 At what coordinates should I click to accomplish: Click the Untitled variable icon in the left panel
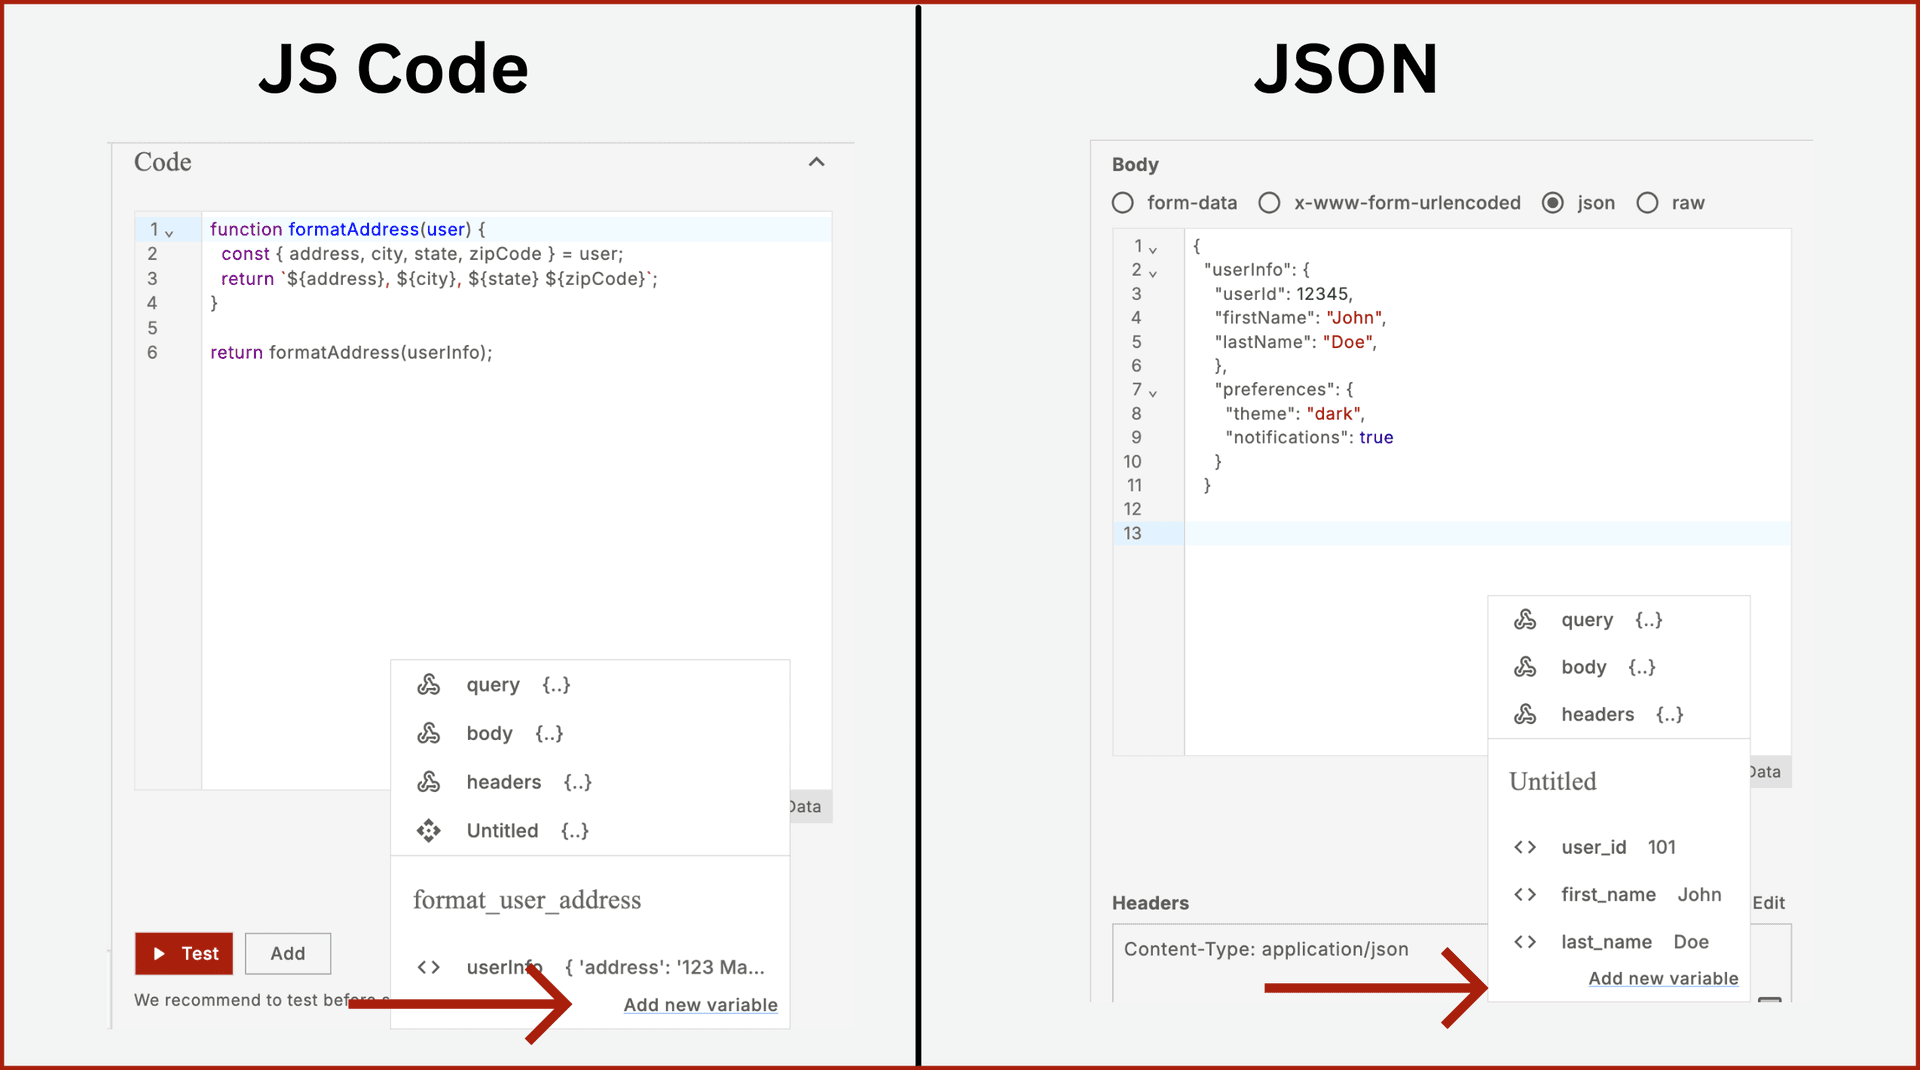430,830
